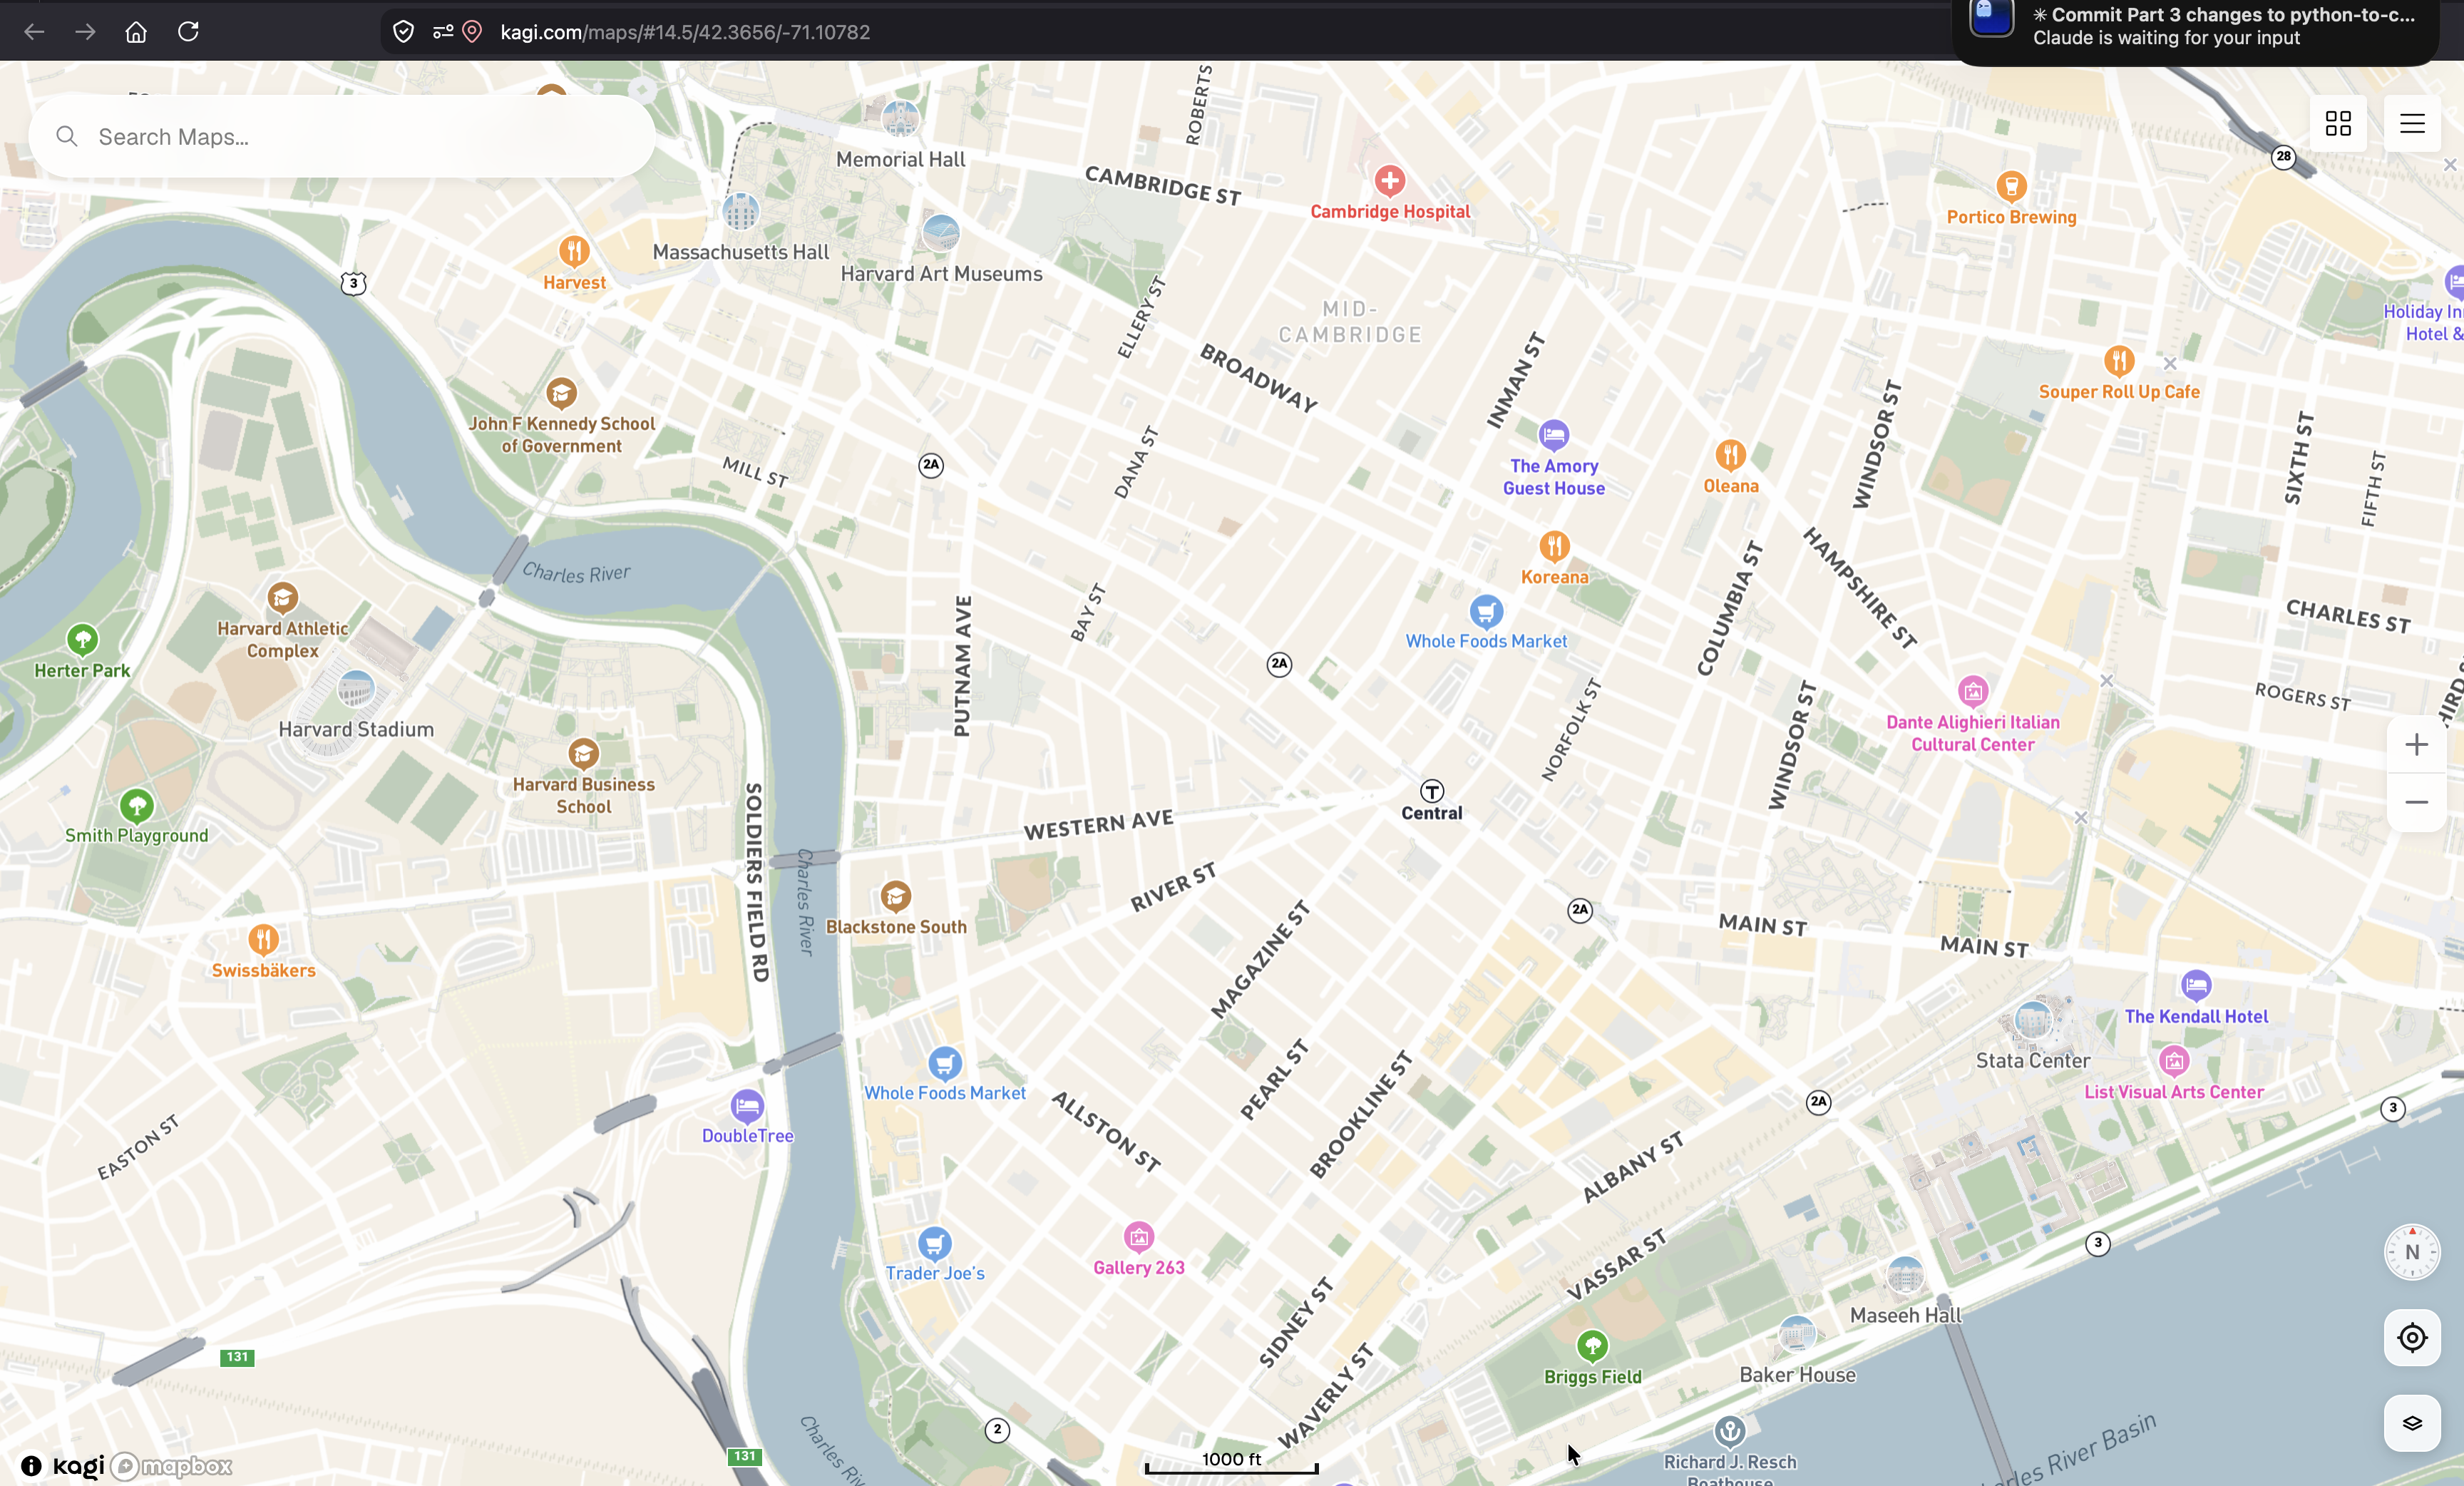This screenshot has height=1486, width=2464.
Task: Select the Harvard Stadium marker
Action: 356,689
